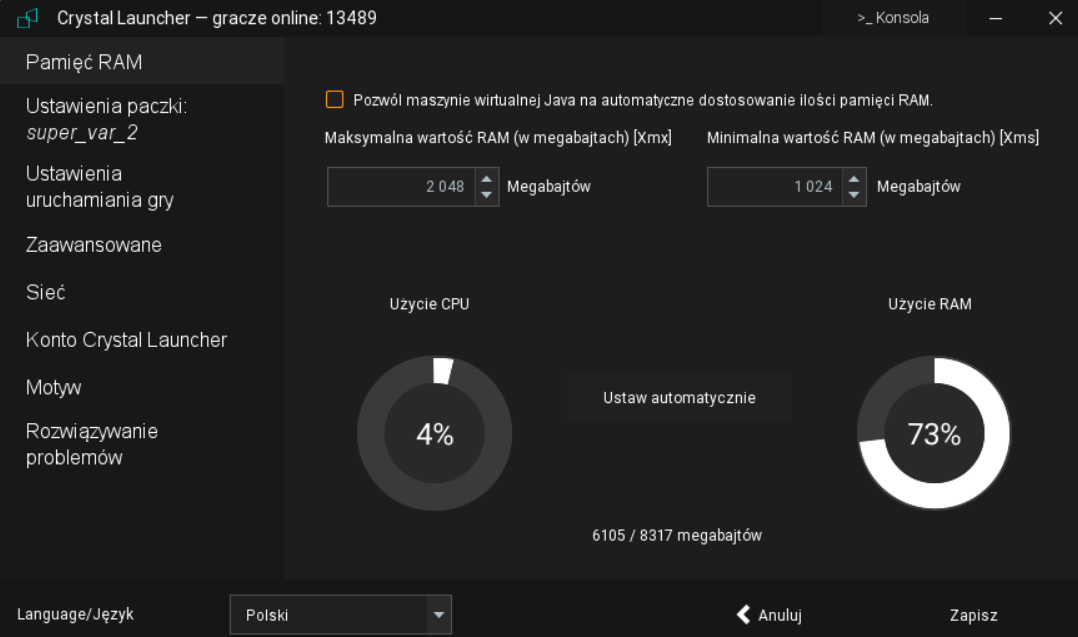The height and width of the screenshot is (637, 1078).
Task: Open Konto Crystal Launcher settings
Action: point(126,340)
